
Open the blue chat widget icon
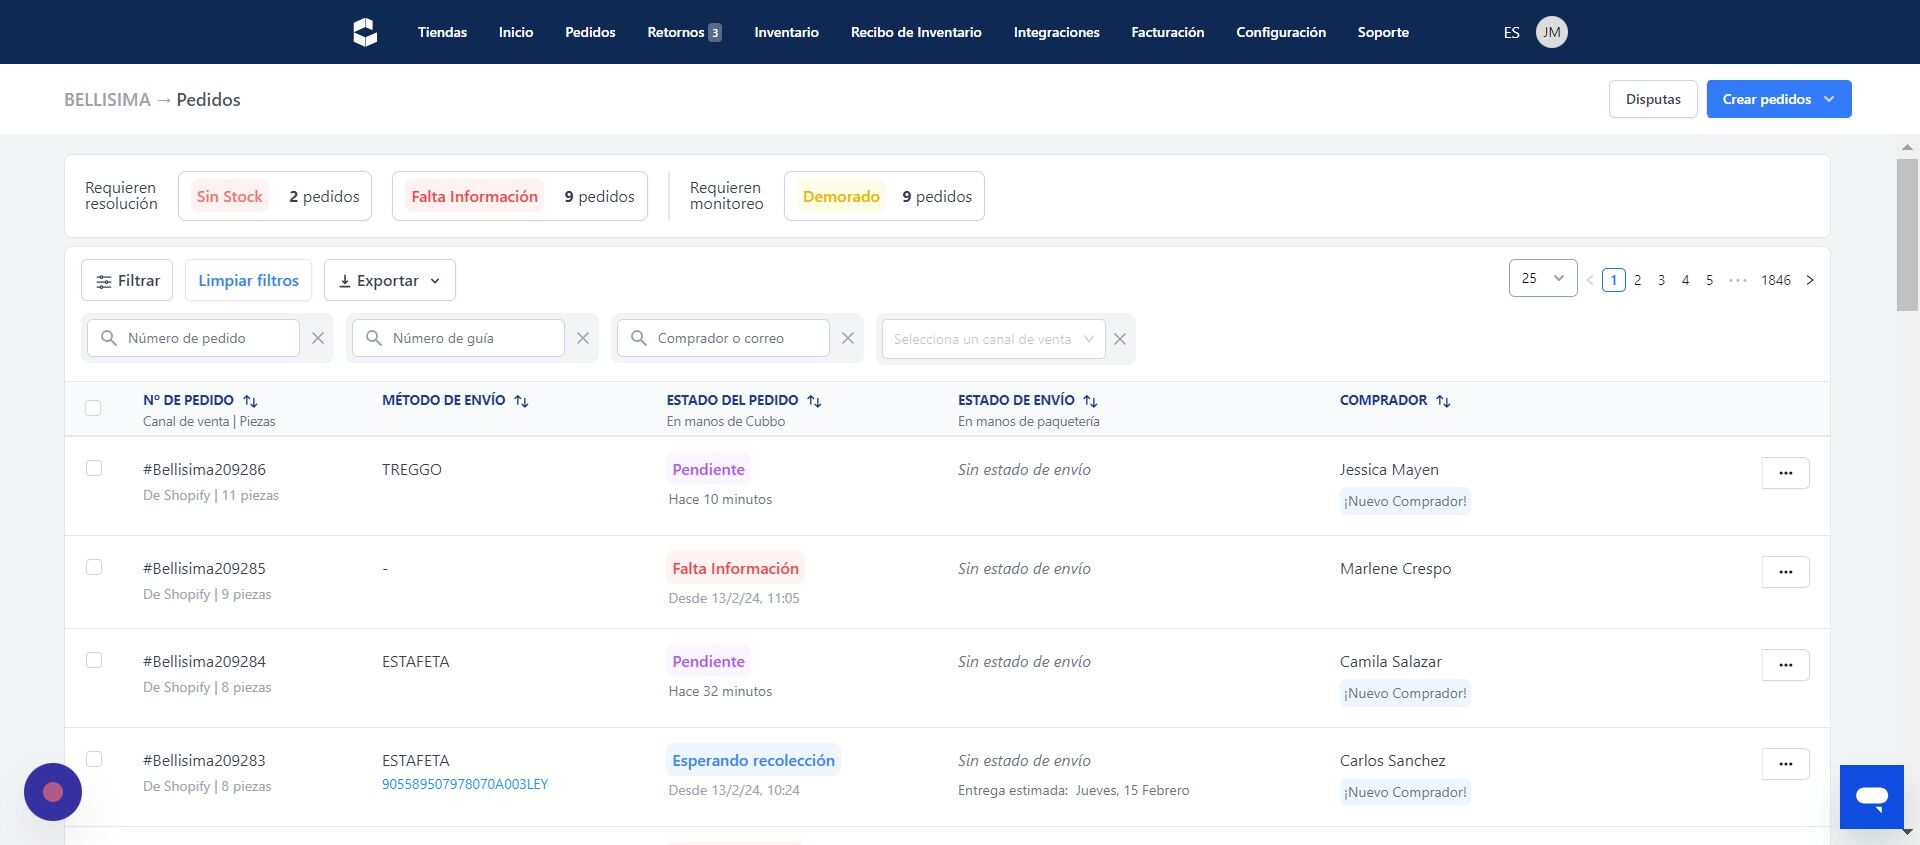coord(1871,797)
